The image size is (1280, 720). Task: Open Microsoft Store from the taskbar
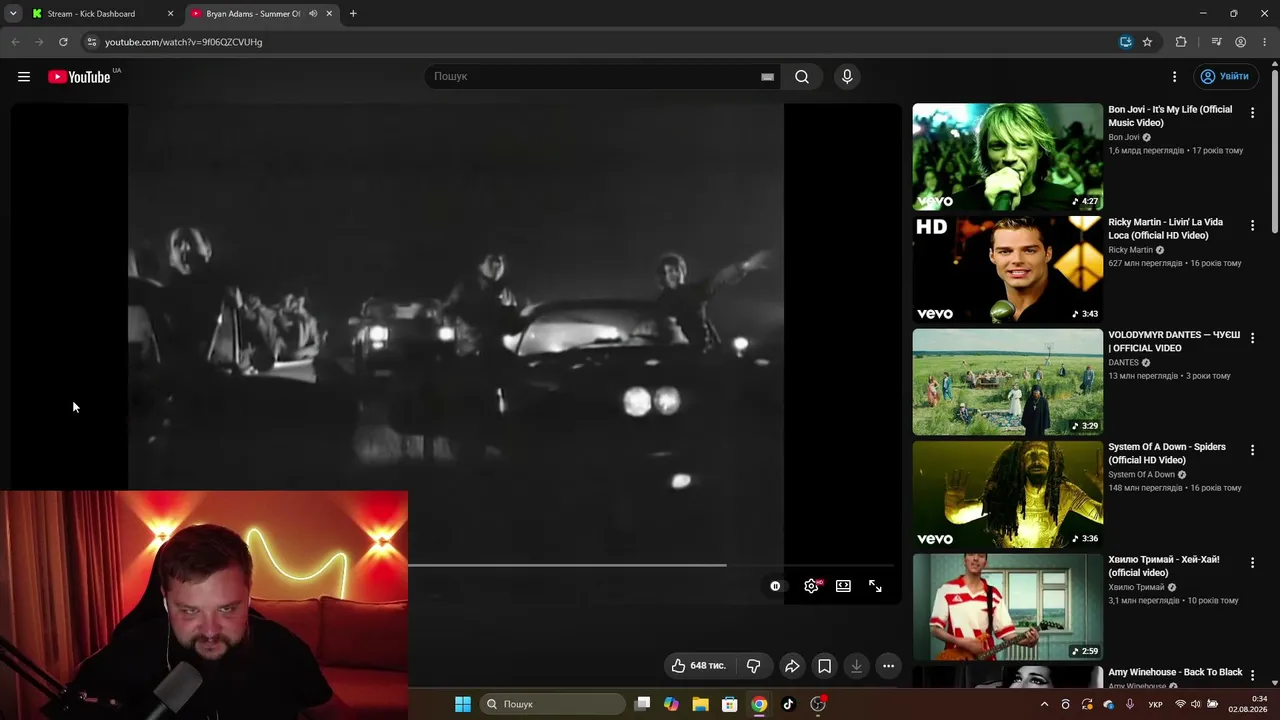pos(730,704)
